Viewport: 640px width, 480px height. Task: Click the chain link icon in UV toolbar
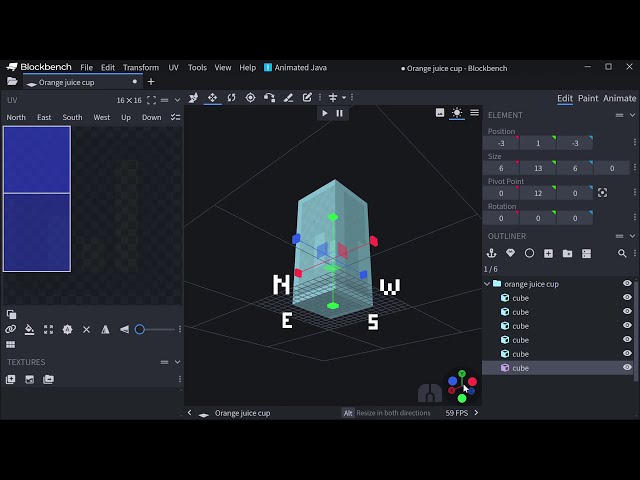[10, 329]
